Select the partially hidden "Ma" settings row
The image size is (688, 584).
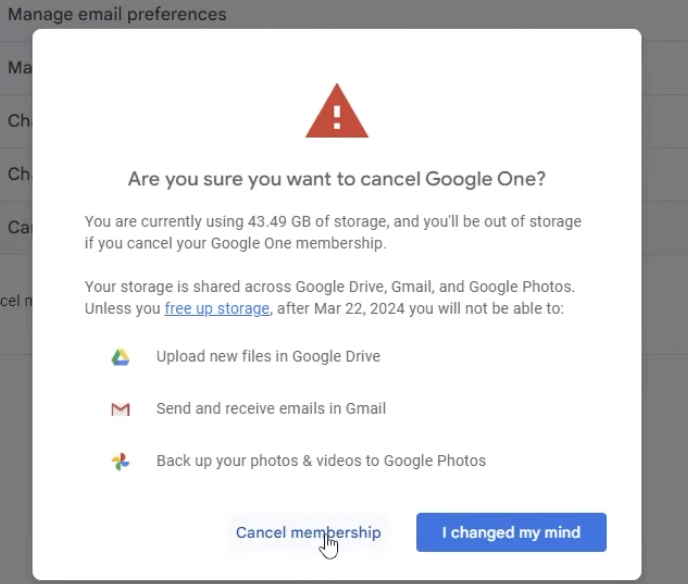pyautogui.click(x=18, y=68)
